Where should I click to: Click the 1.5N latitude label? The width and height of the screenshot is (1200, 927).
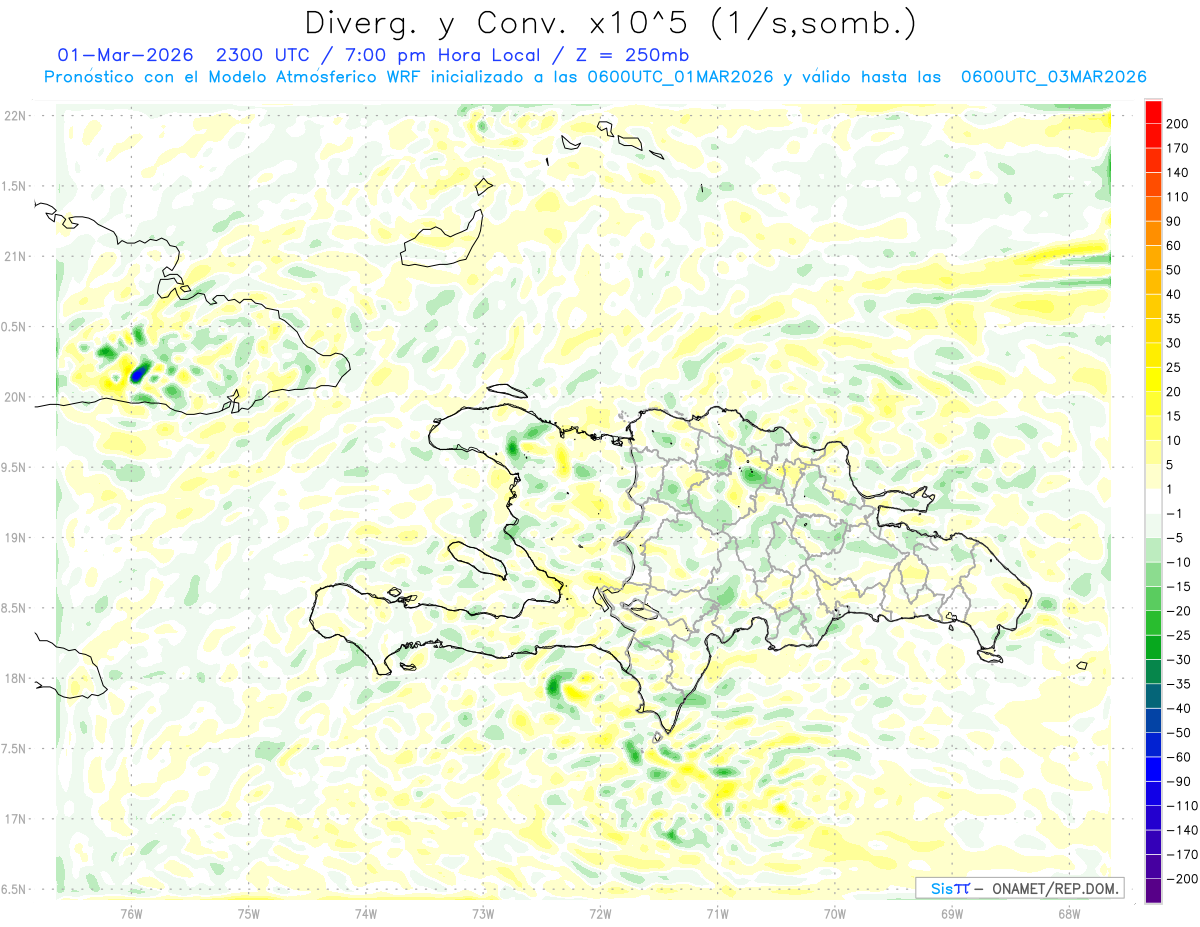coord(15,186)
